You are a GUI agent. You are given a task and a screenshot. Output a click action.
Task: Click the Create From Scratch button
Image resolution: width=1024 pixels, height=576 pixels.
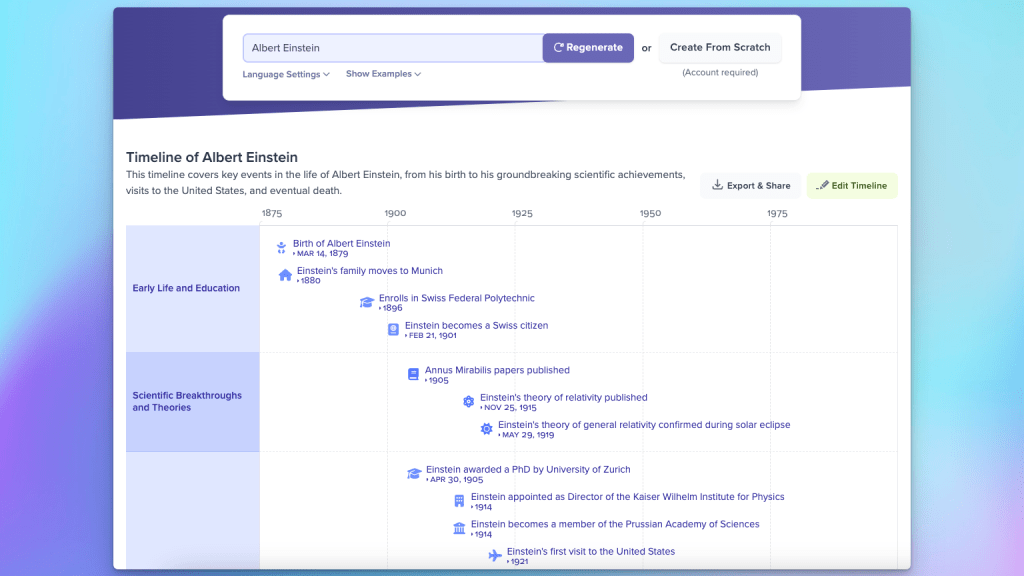click(720, 47)
